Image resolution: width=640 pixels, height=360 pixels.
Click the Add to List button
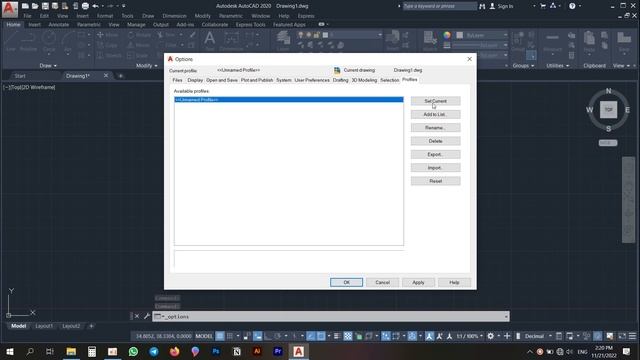436,114
